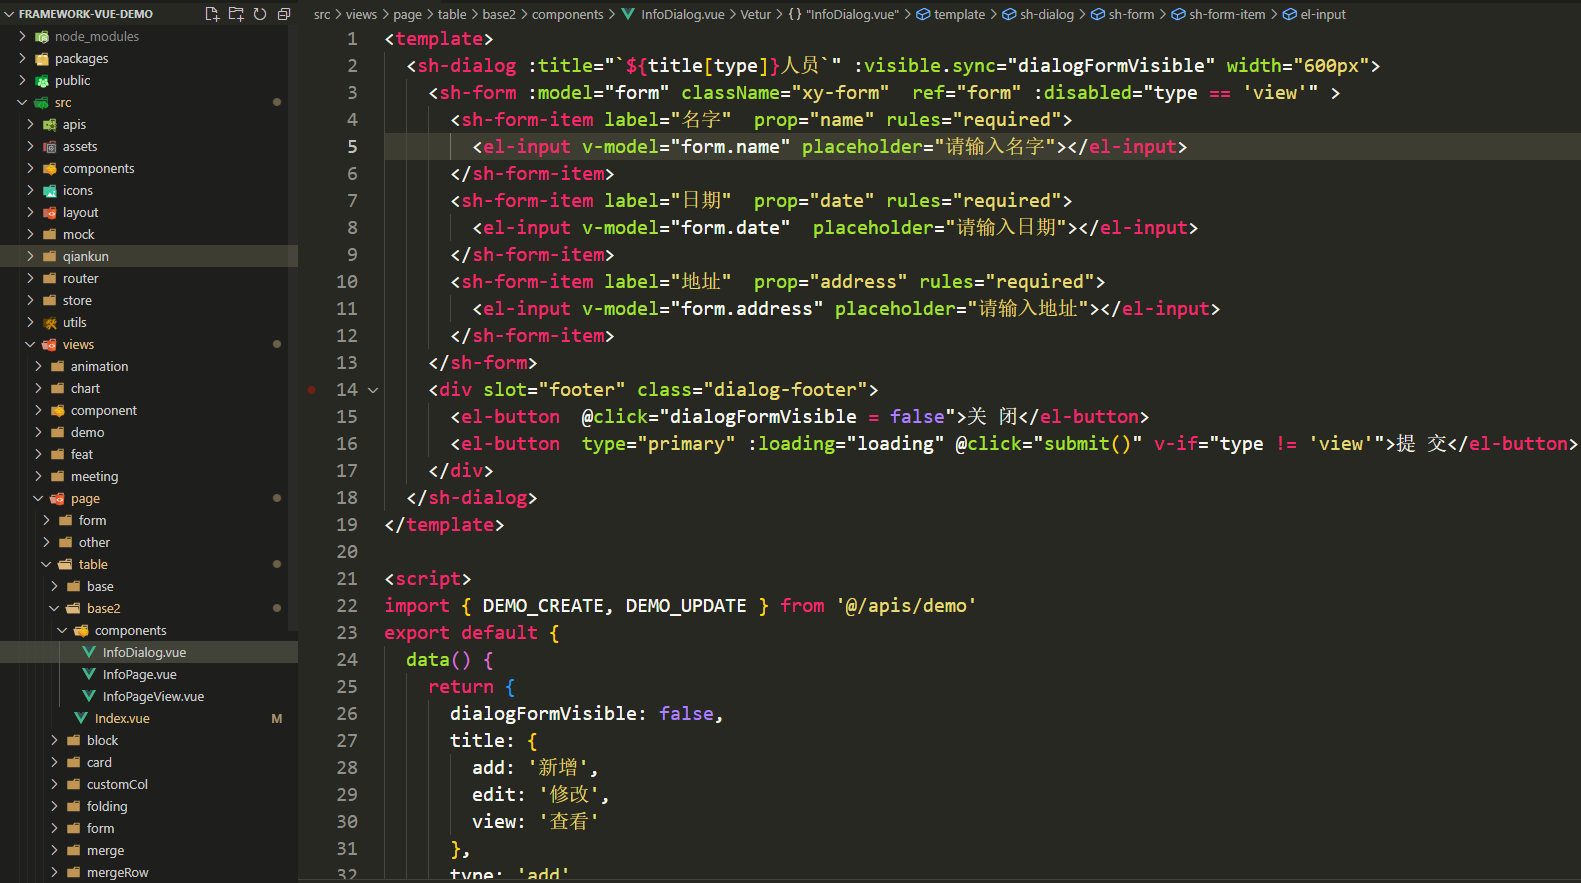
Task: Collapse the views folder chevron
Action: click(30, 344)
